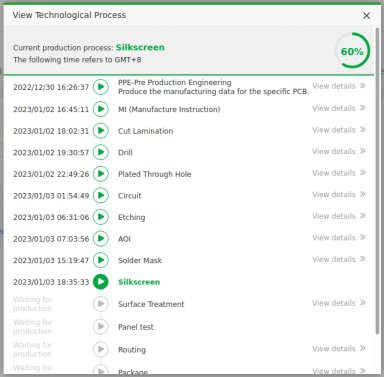View details for Plated Through Hole
The width and height of the screenshot is (384, 377).
tap(339, 173)
